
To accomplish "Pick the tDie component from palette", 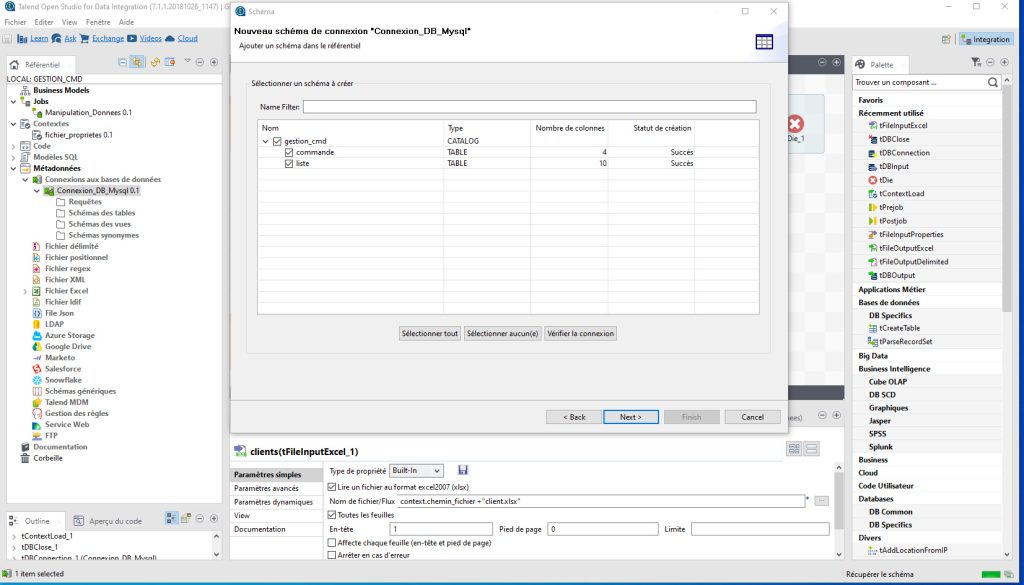I will pyautogui.click(x=880, y=180).
